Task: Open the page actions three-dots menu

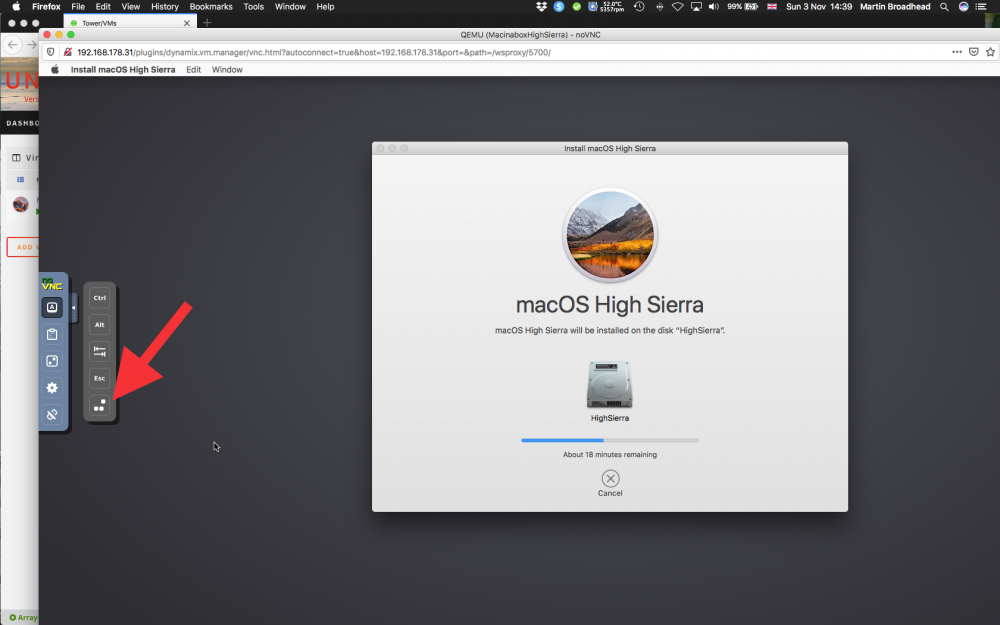Action: (957, 52)
